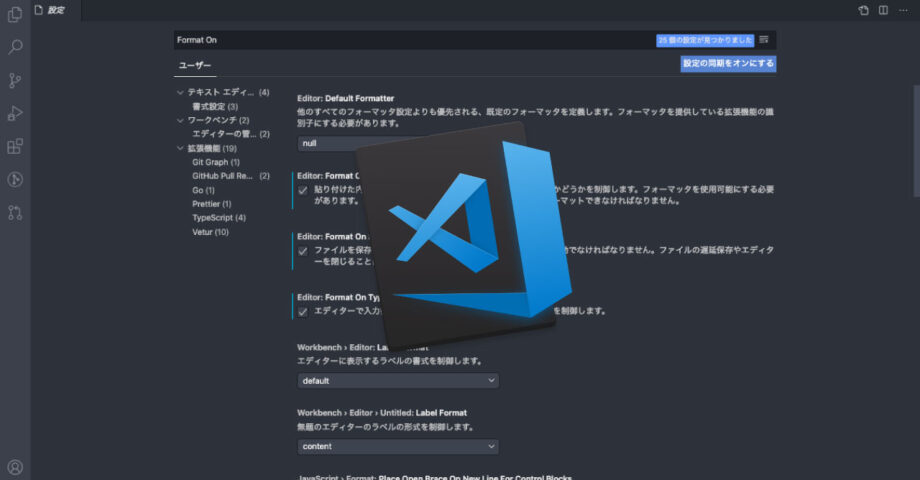
Task: Select the ユーザー settings tab
Action: pyautogui.click(x=195, y=65)
